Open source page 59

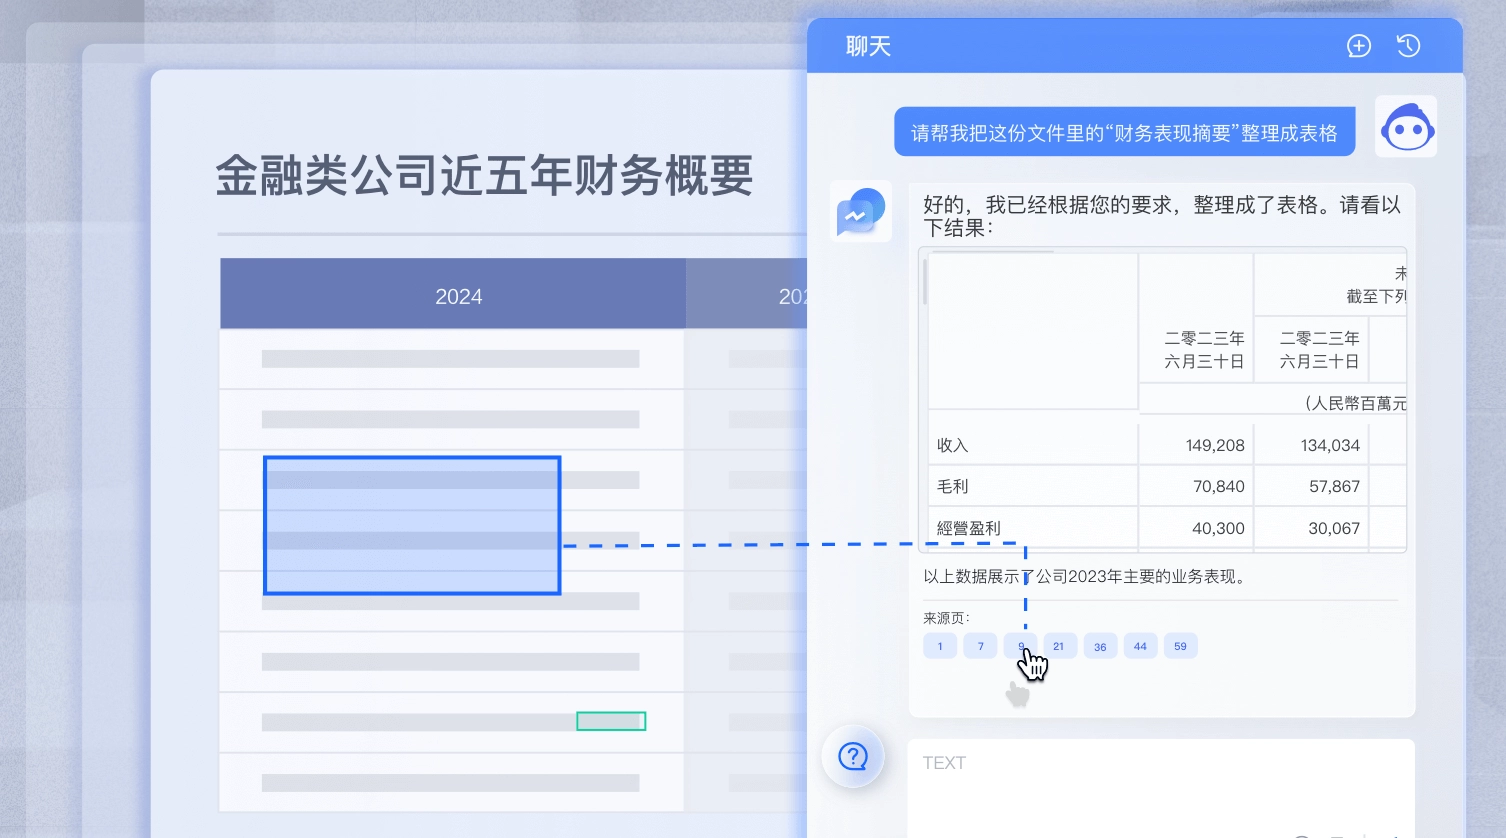pyautogui.click(x=1180, y=646)
